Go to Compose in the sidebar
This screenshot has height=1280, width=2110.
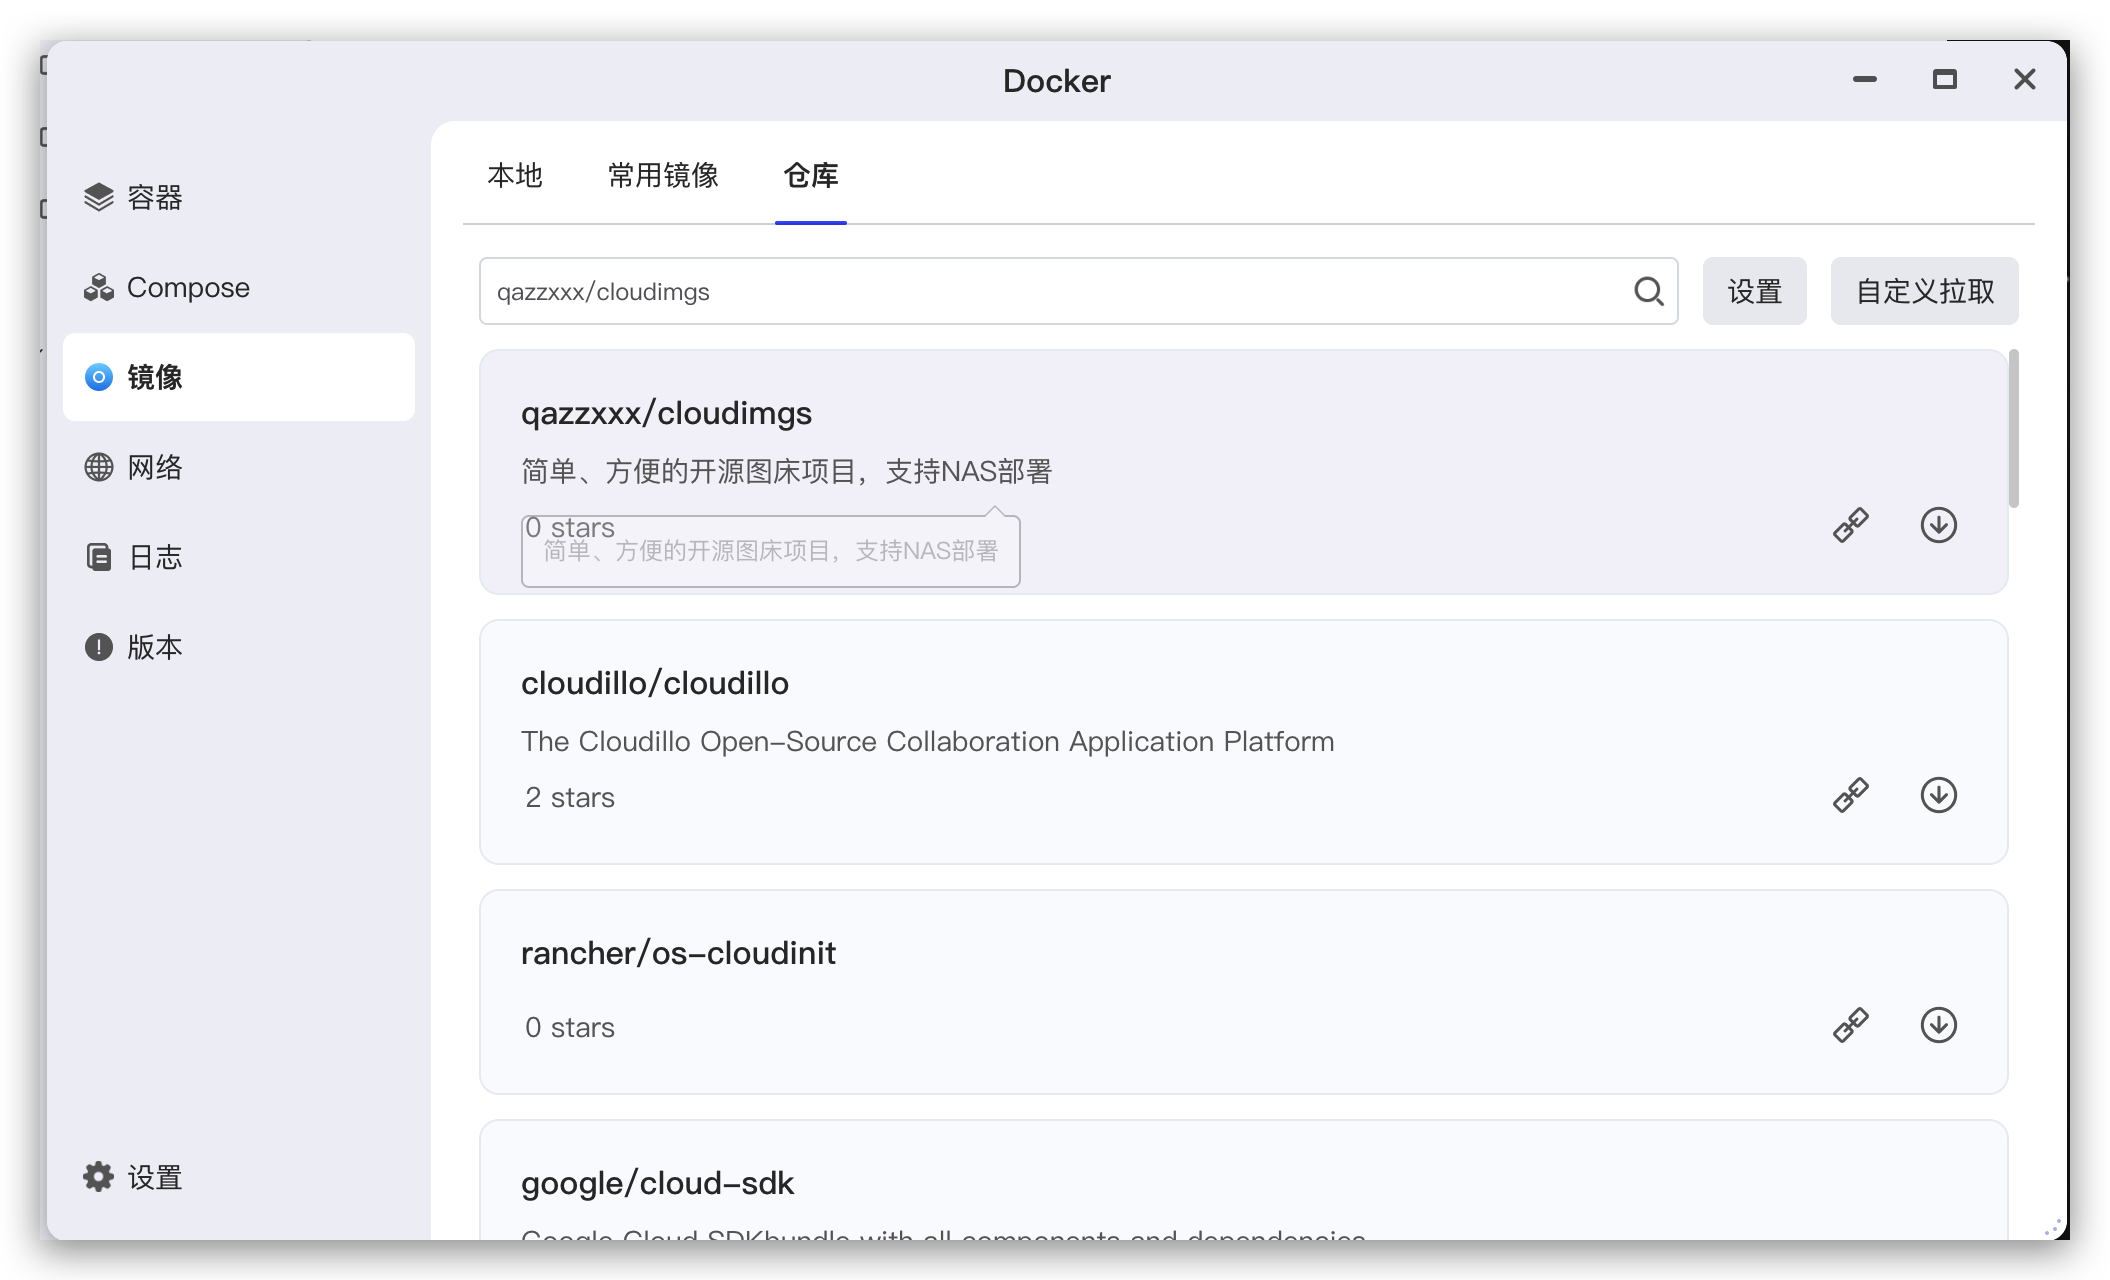click(x=187, y=288)
